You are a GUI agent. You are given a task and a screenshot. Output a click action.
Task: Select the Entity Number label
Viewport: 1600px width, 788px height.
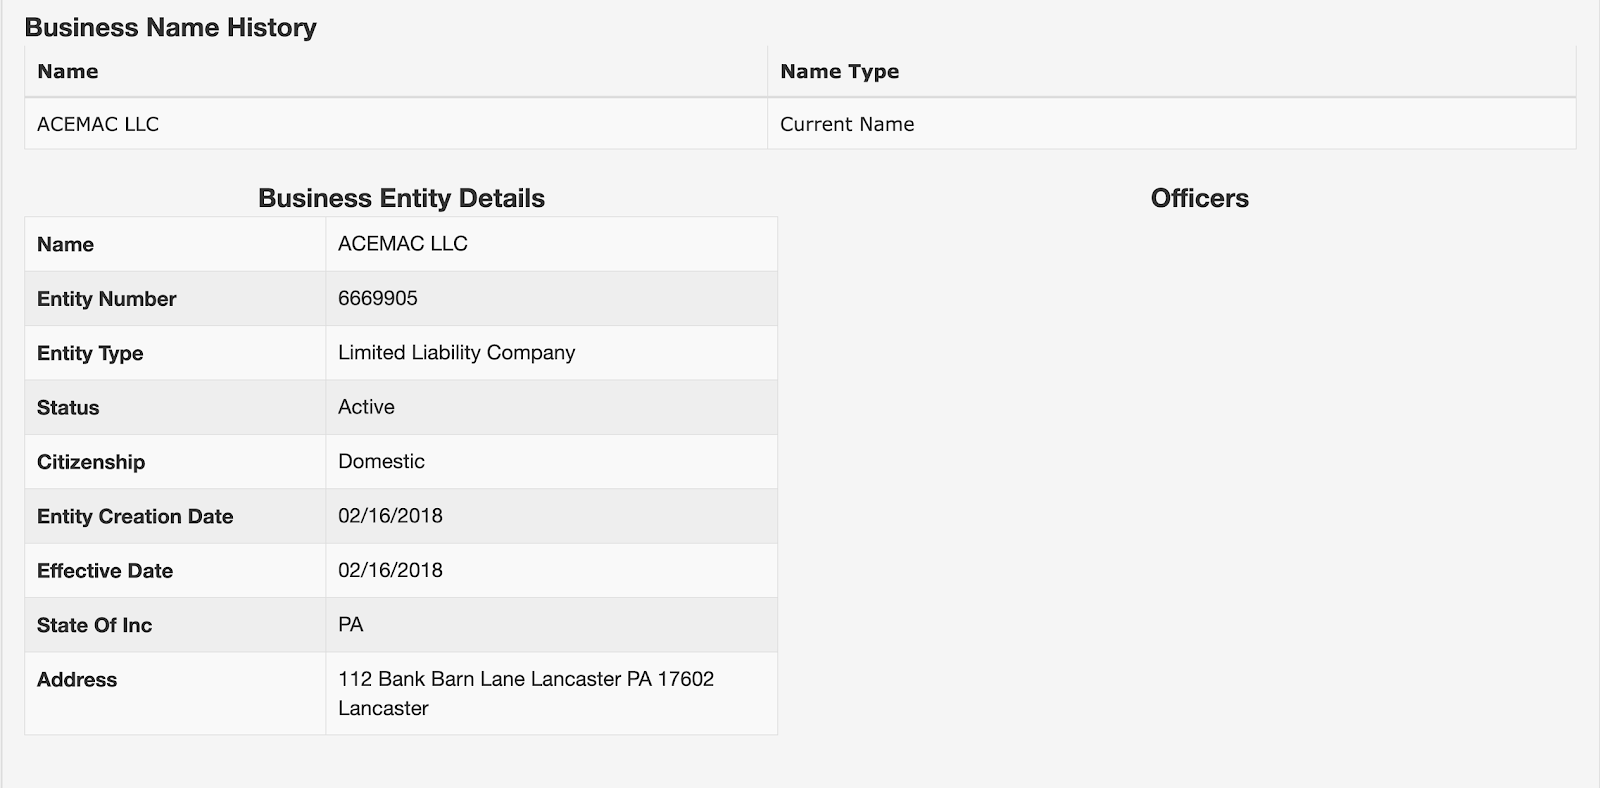click(x=106, y=299)
